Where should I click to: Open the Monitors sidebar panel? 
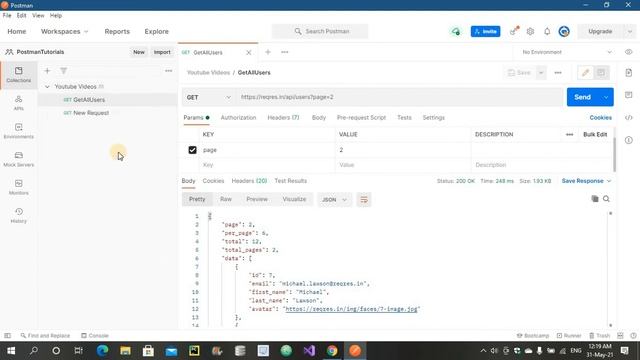pos(19,187)
